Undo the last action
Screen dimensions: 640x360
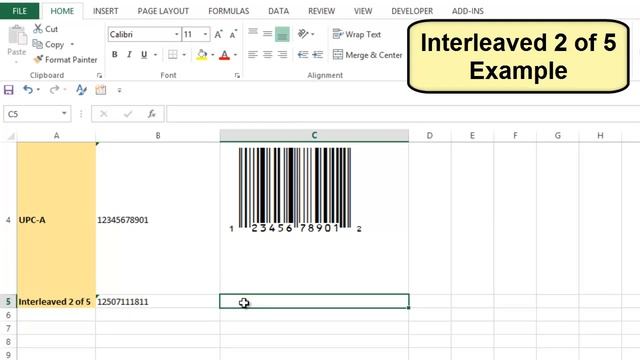27,89
